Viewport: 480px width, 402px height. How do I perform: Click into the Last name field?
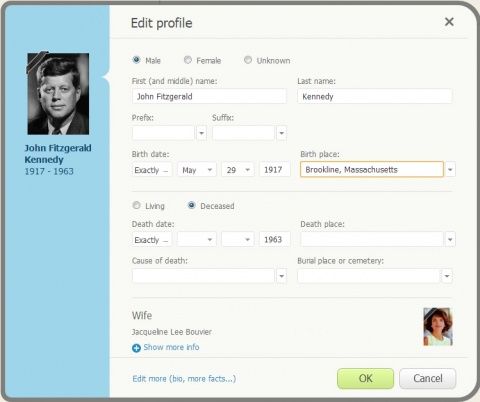click(x=375, y=96)
